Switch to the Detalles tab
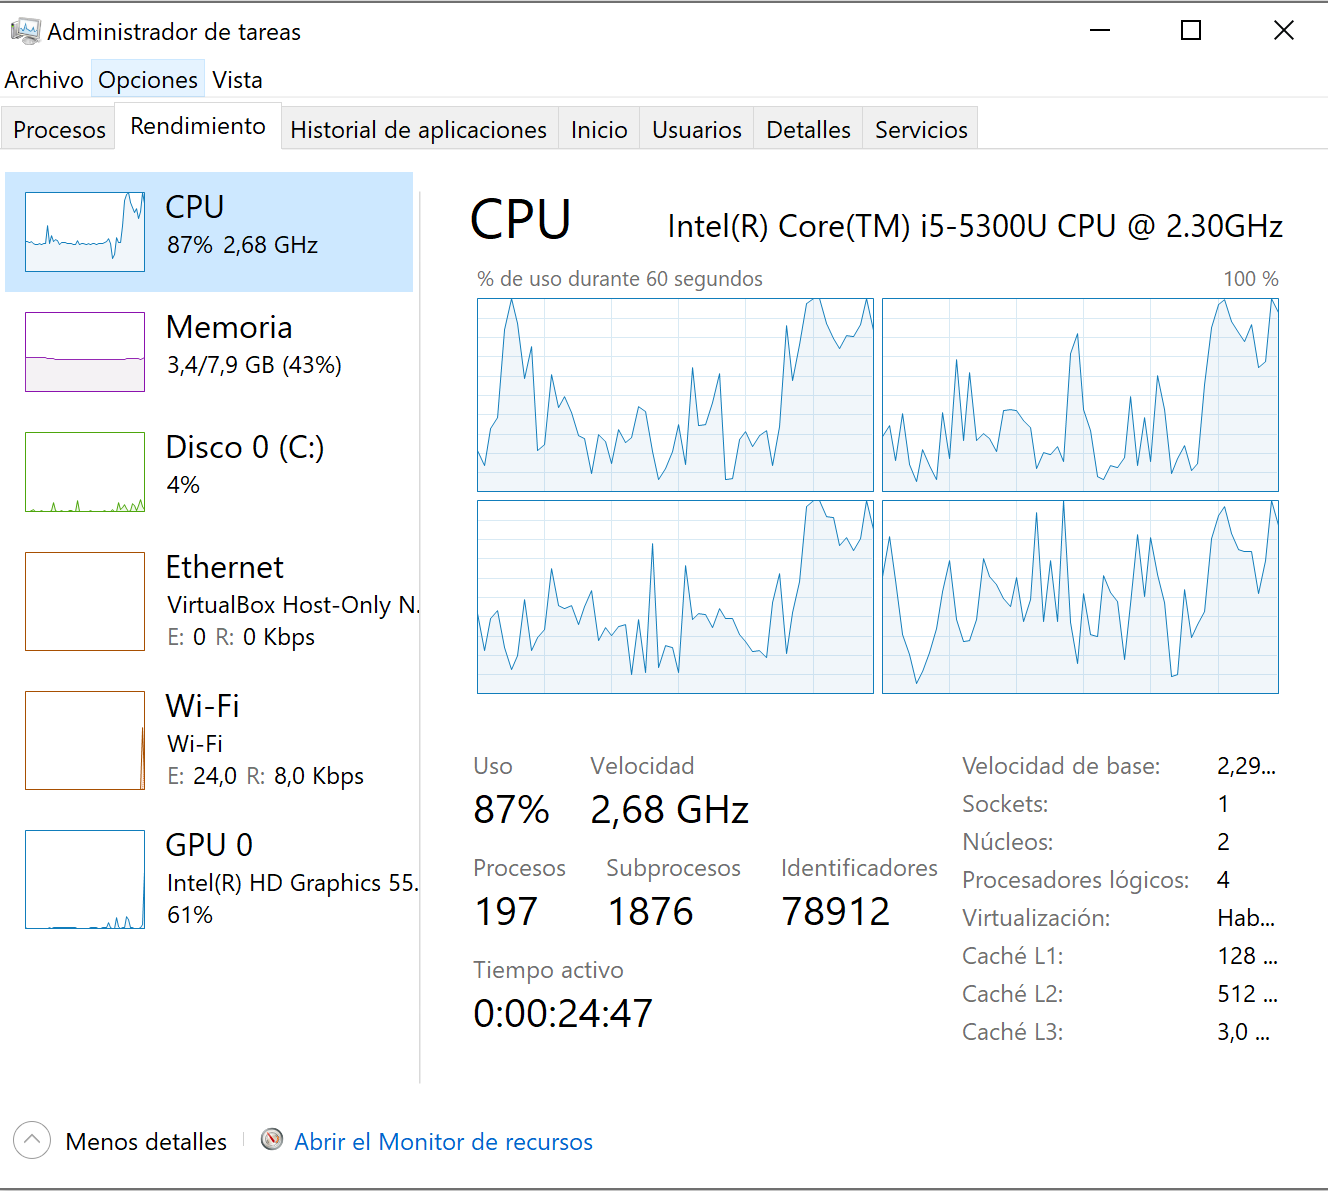1328x1191 pixels. point(808,130)
